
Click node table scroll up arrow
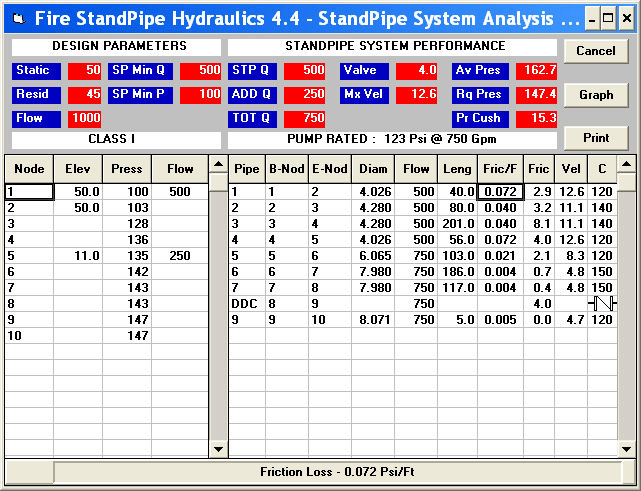tap(218, 164)
